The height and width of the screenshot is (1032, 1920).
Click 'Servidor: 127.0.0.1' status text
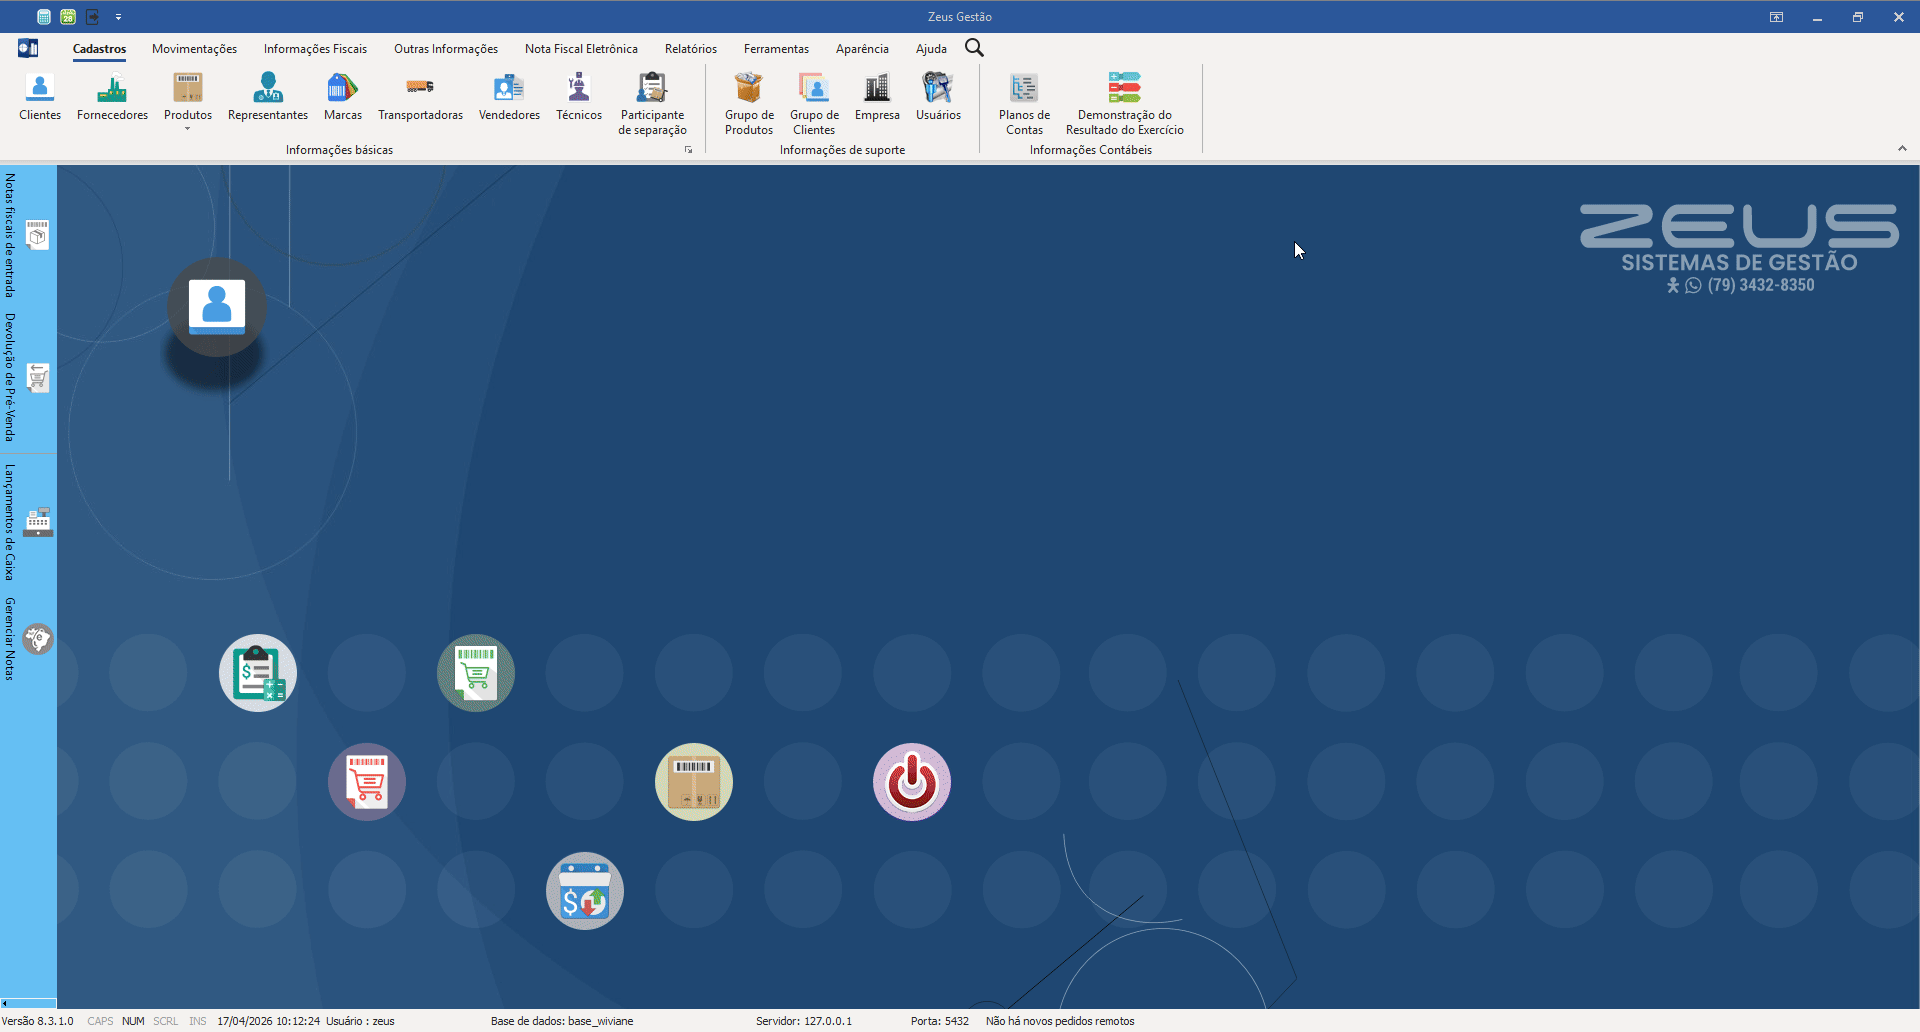pyautogui.click(x=804, y=1021)
